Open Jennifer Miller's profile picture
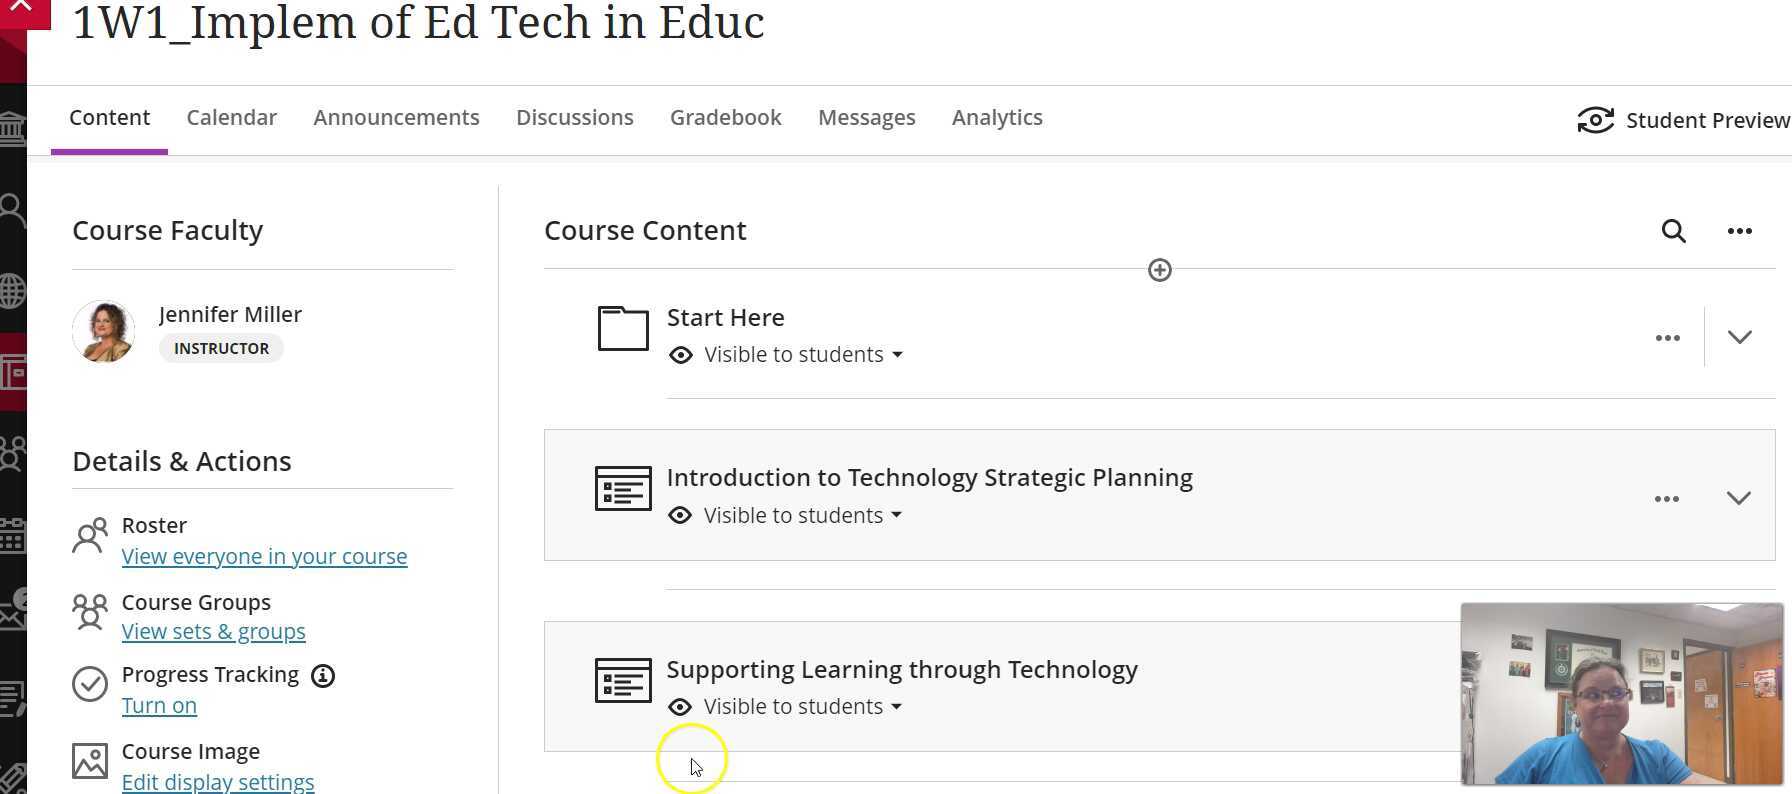The height and width of the screenshot is (794, 1792). [x=103, y=331]
